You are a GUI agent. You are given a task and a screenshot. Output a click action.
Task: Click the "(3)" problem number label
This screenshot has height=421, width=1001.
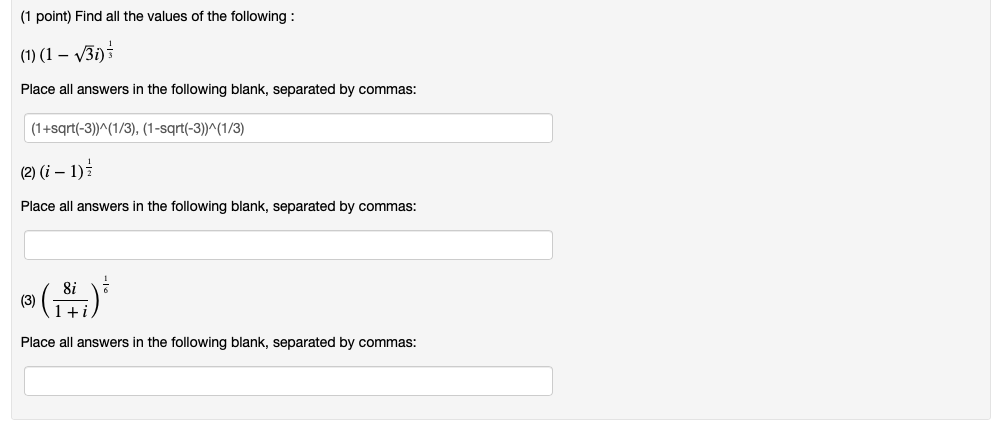pos(27,299)
